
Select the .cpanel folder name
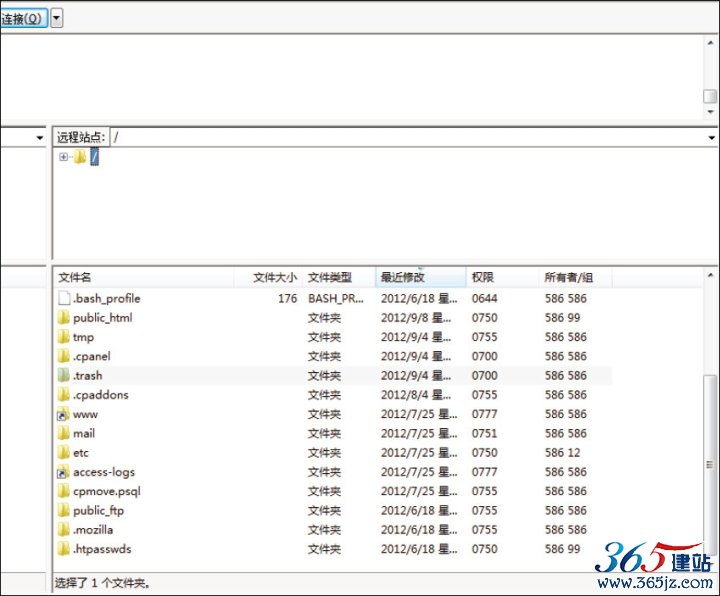[x=92, y=356]
